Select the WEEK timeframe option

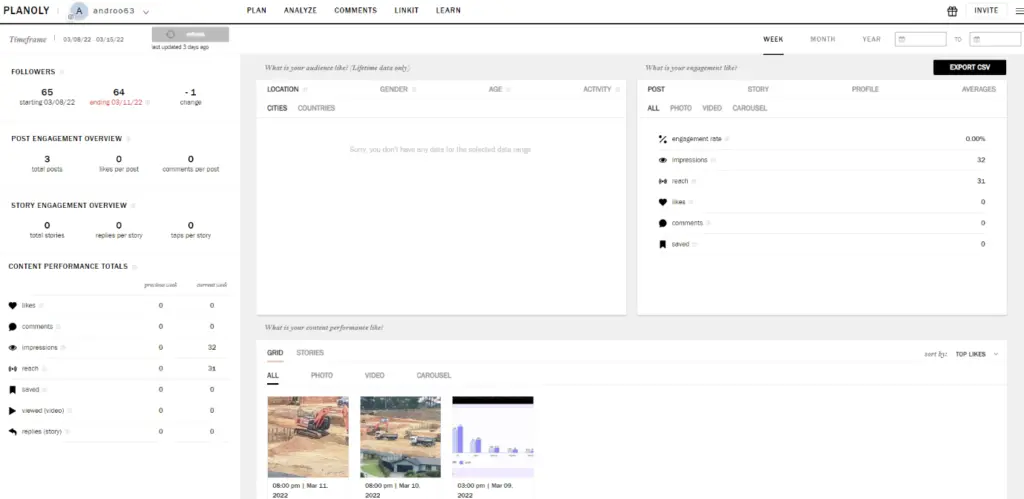click(773, 39)
